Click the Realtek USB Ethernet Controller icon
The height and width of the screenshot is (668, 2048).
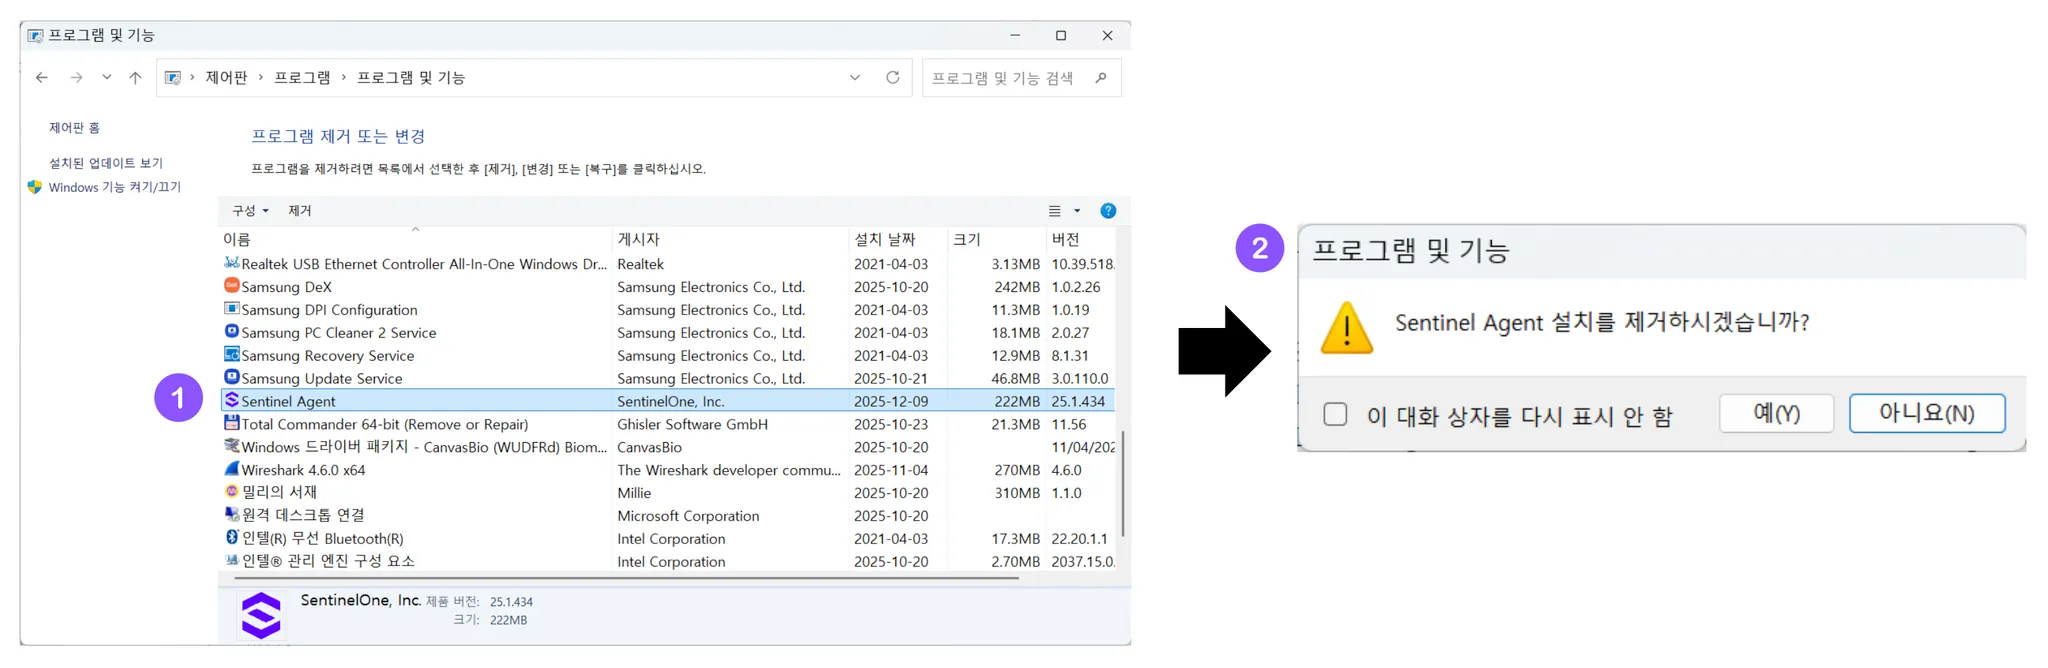231,263
